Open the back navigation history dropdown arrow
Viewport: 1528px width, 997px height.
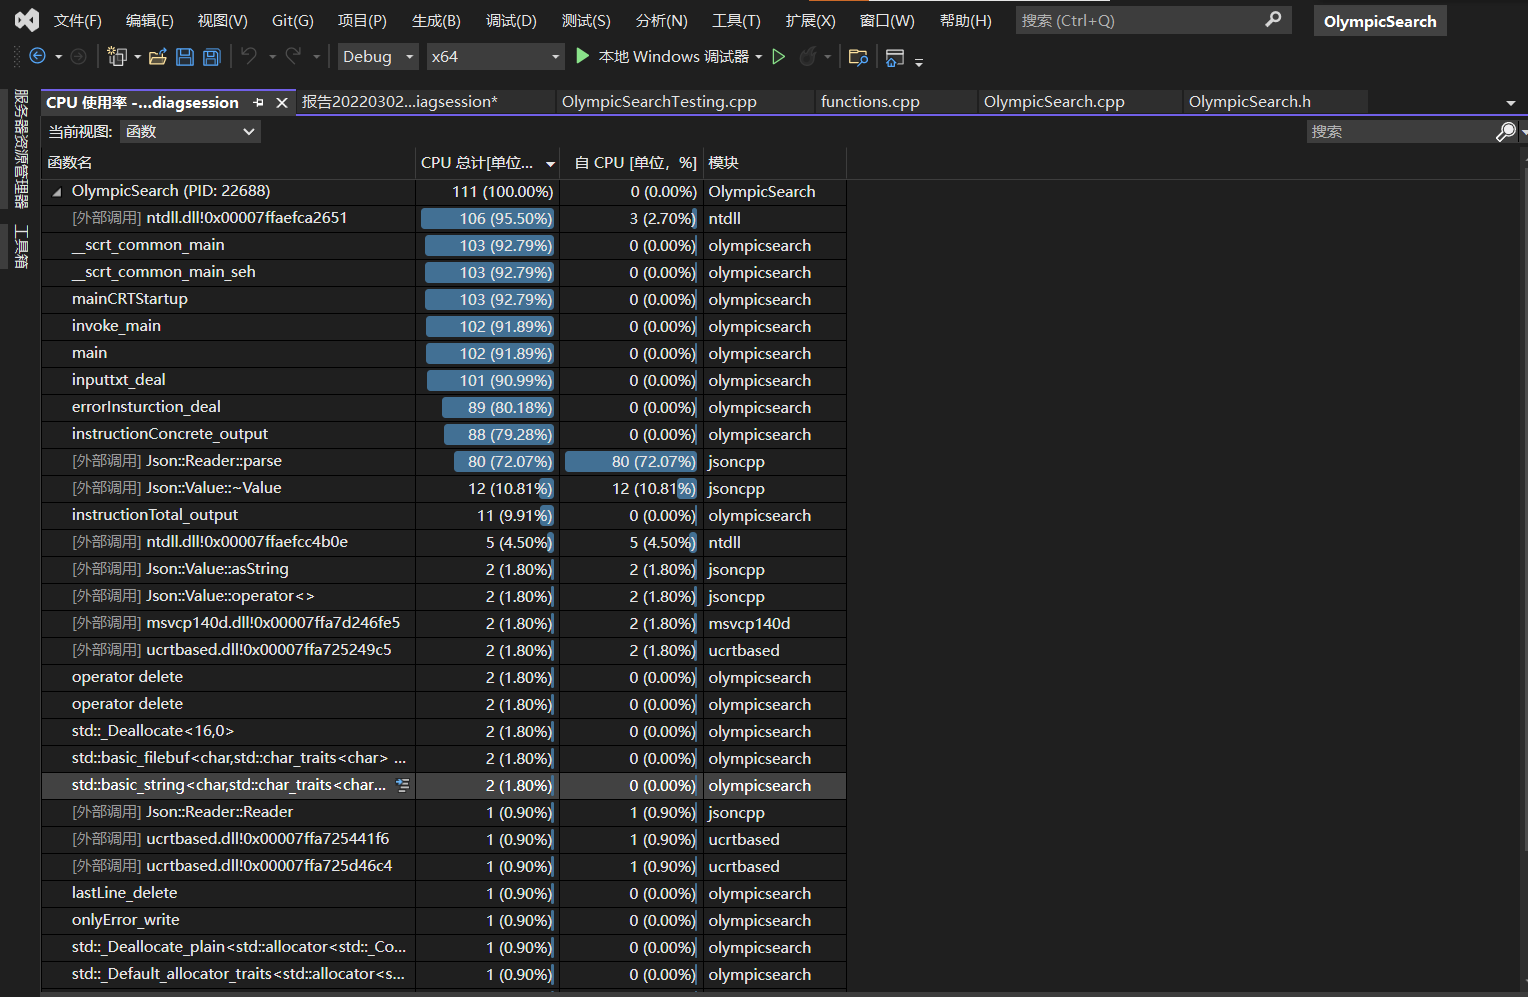(58, 57)
